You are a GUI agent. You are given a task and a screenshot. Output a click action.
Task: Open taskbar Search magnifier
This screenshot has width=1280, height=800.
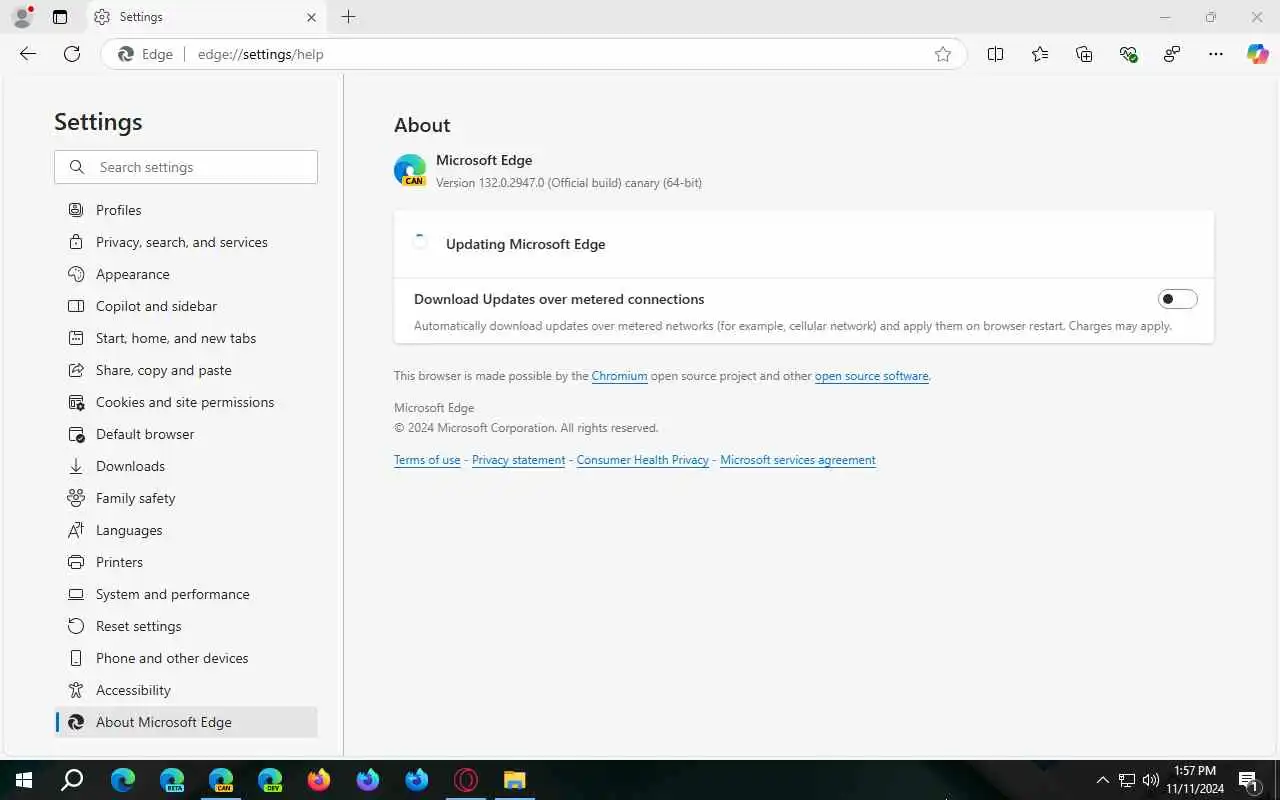(72, 780)
